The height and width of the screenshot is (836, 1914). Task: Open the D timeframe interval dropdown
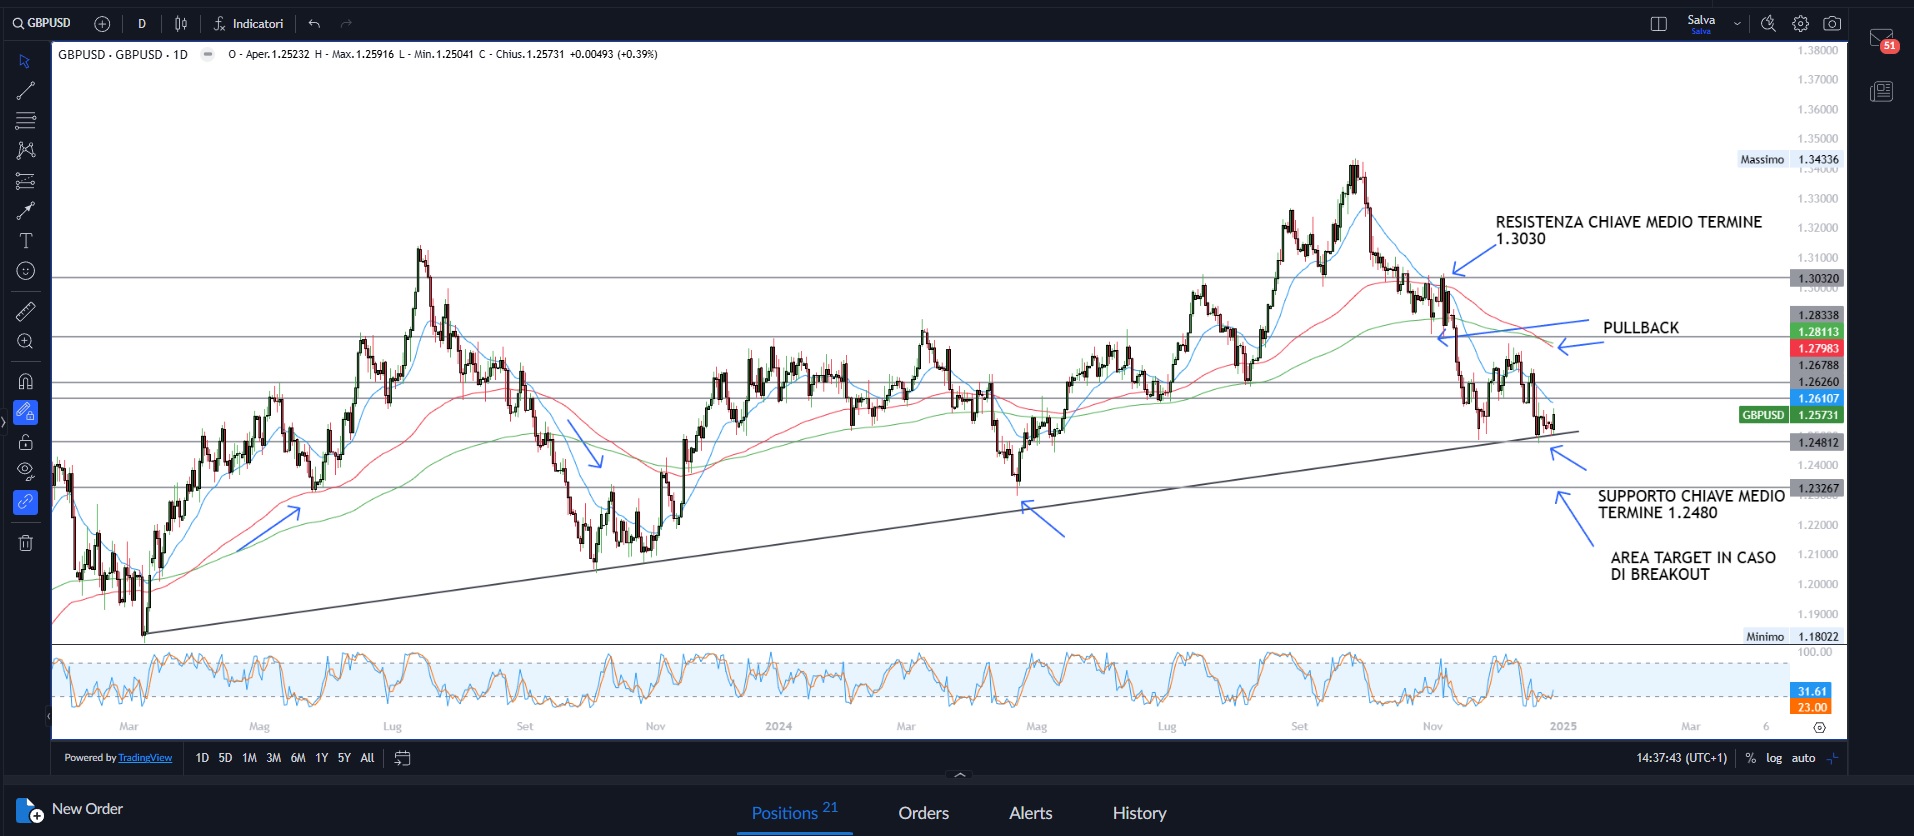coord(142,24)
